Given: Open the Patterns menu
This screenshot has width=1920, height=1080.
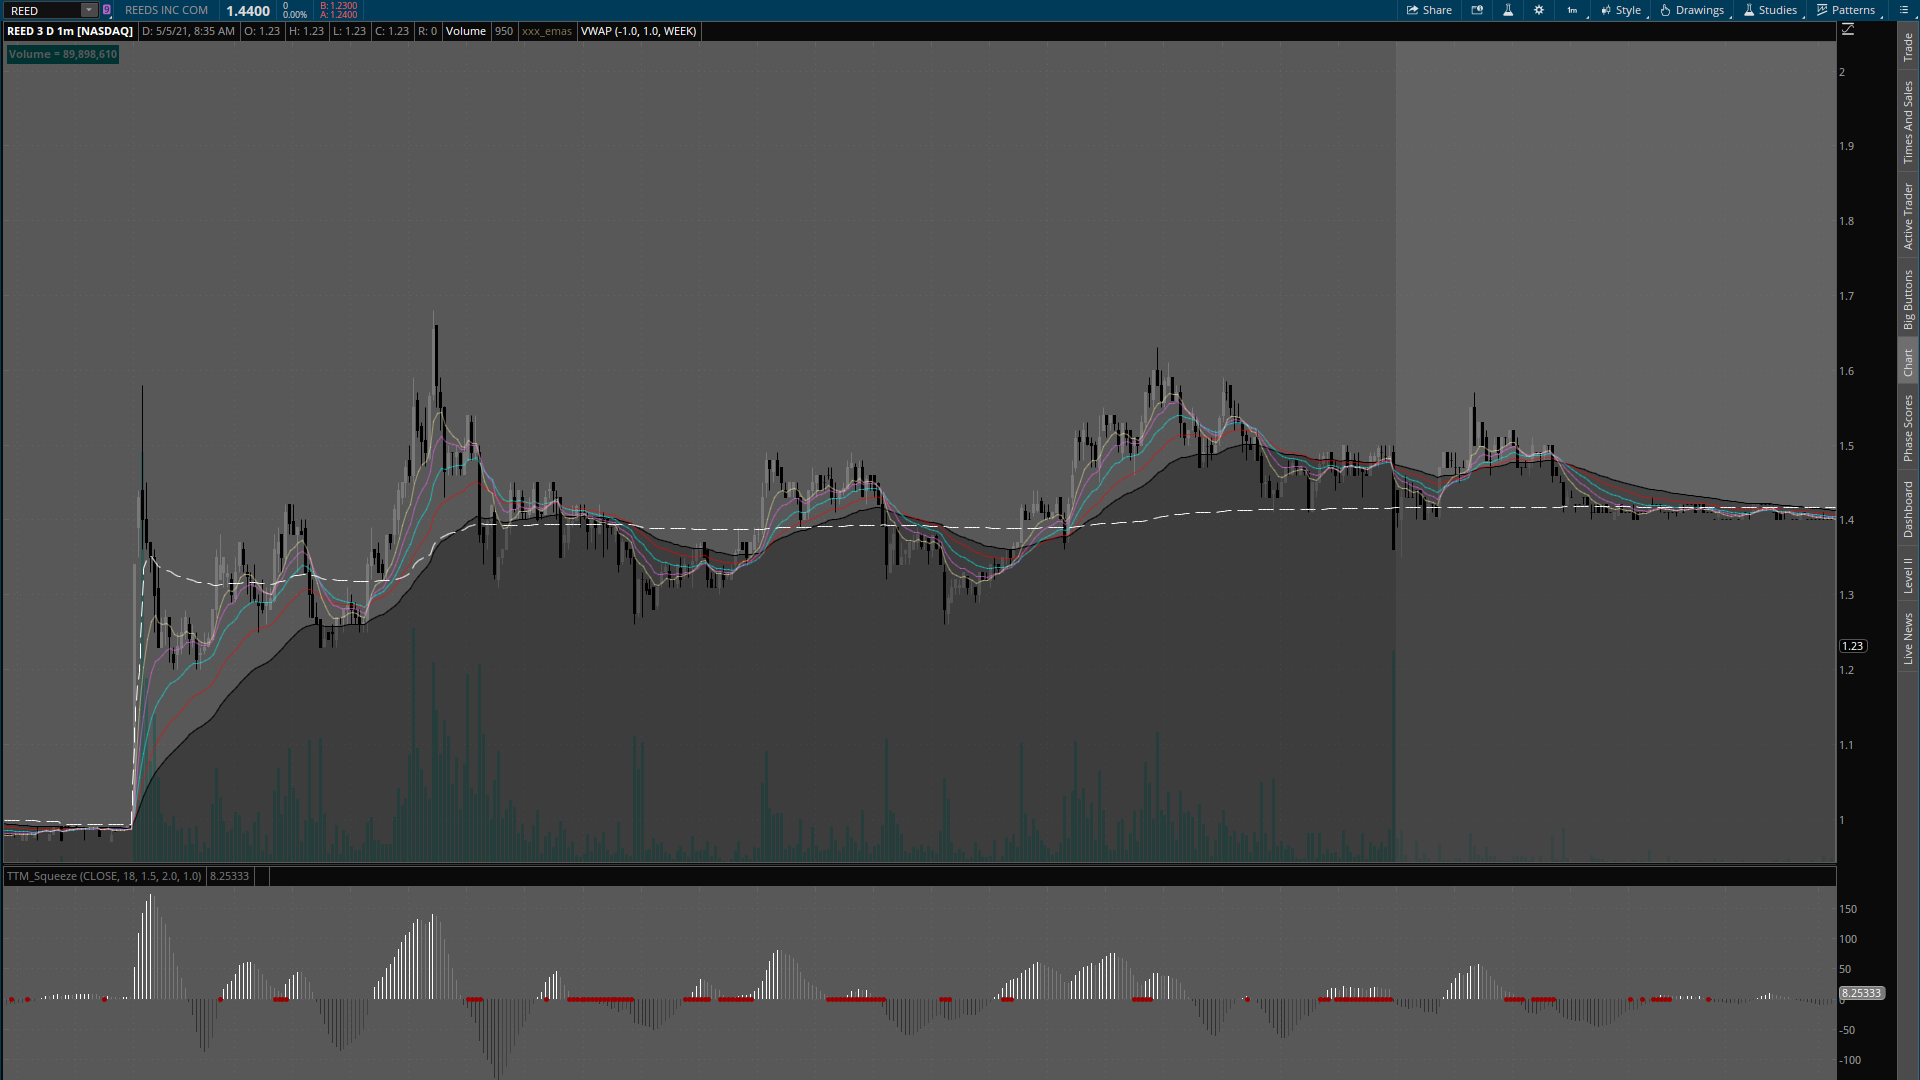Looking at the screenshot, I should 1846,10.
